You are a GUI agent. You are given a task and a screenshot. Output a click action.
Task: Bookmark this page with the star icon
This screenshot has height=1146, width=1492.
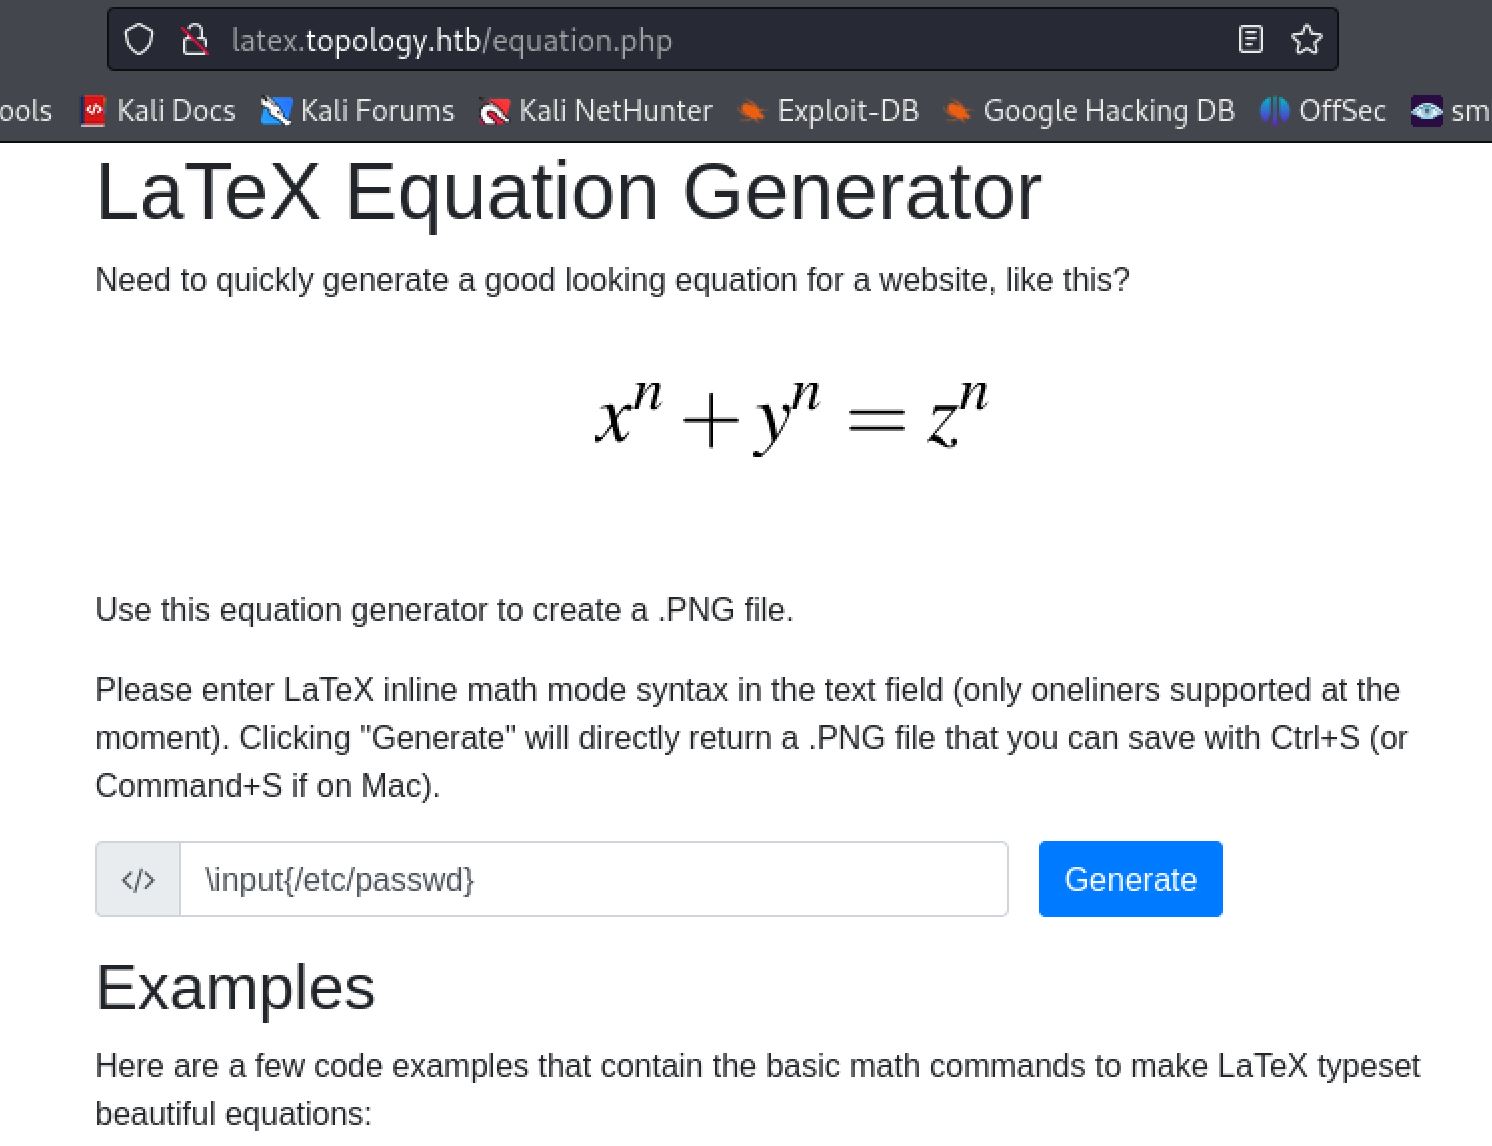(x=1306, y=40)
